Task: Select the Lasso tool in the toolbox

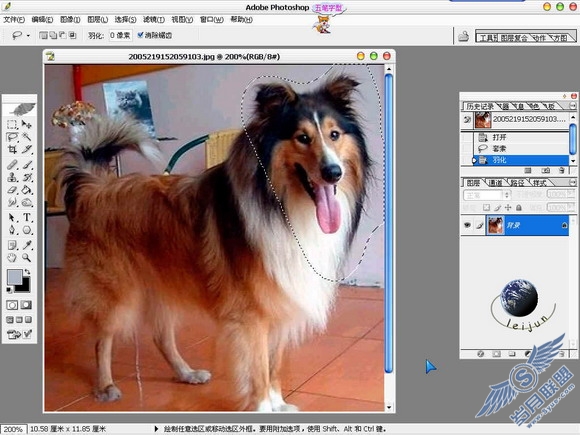Action: (12, 137)
